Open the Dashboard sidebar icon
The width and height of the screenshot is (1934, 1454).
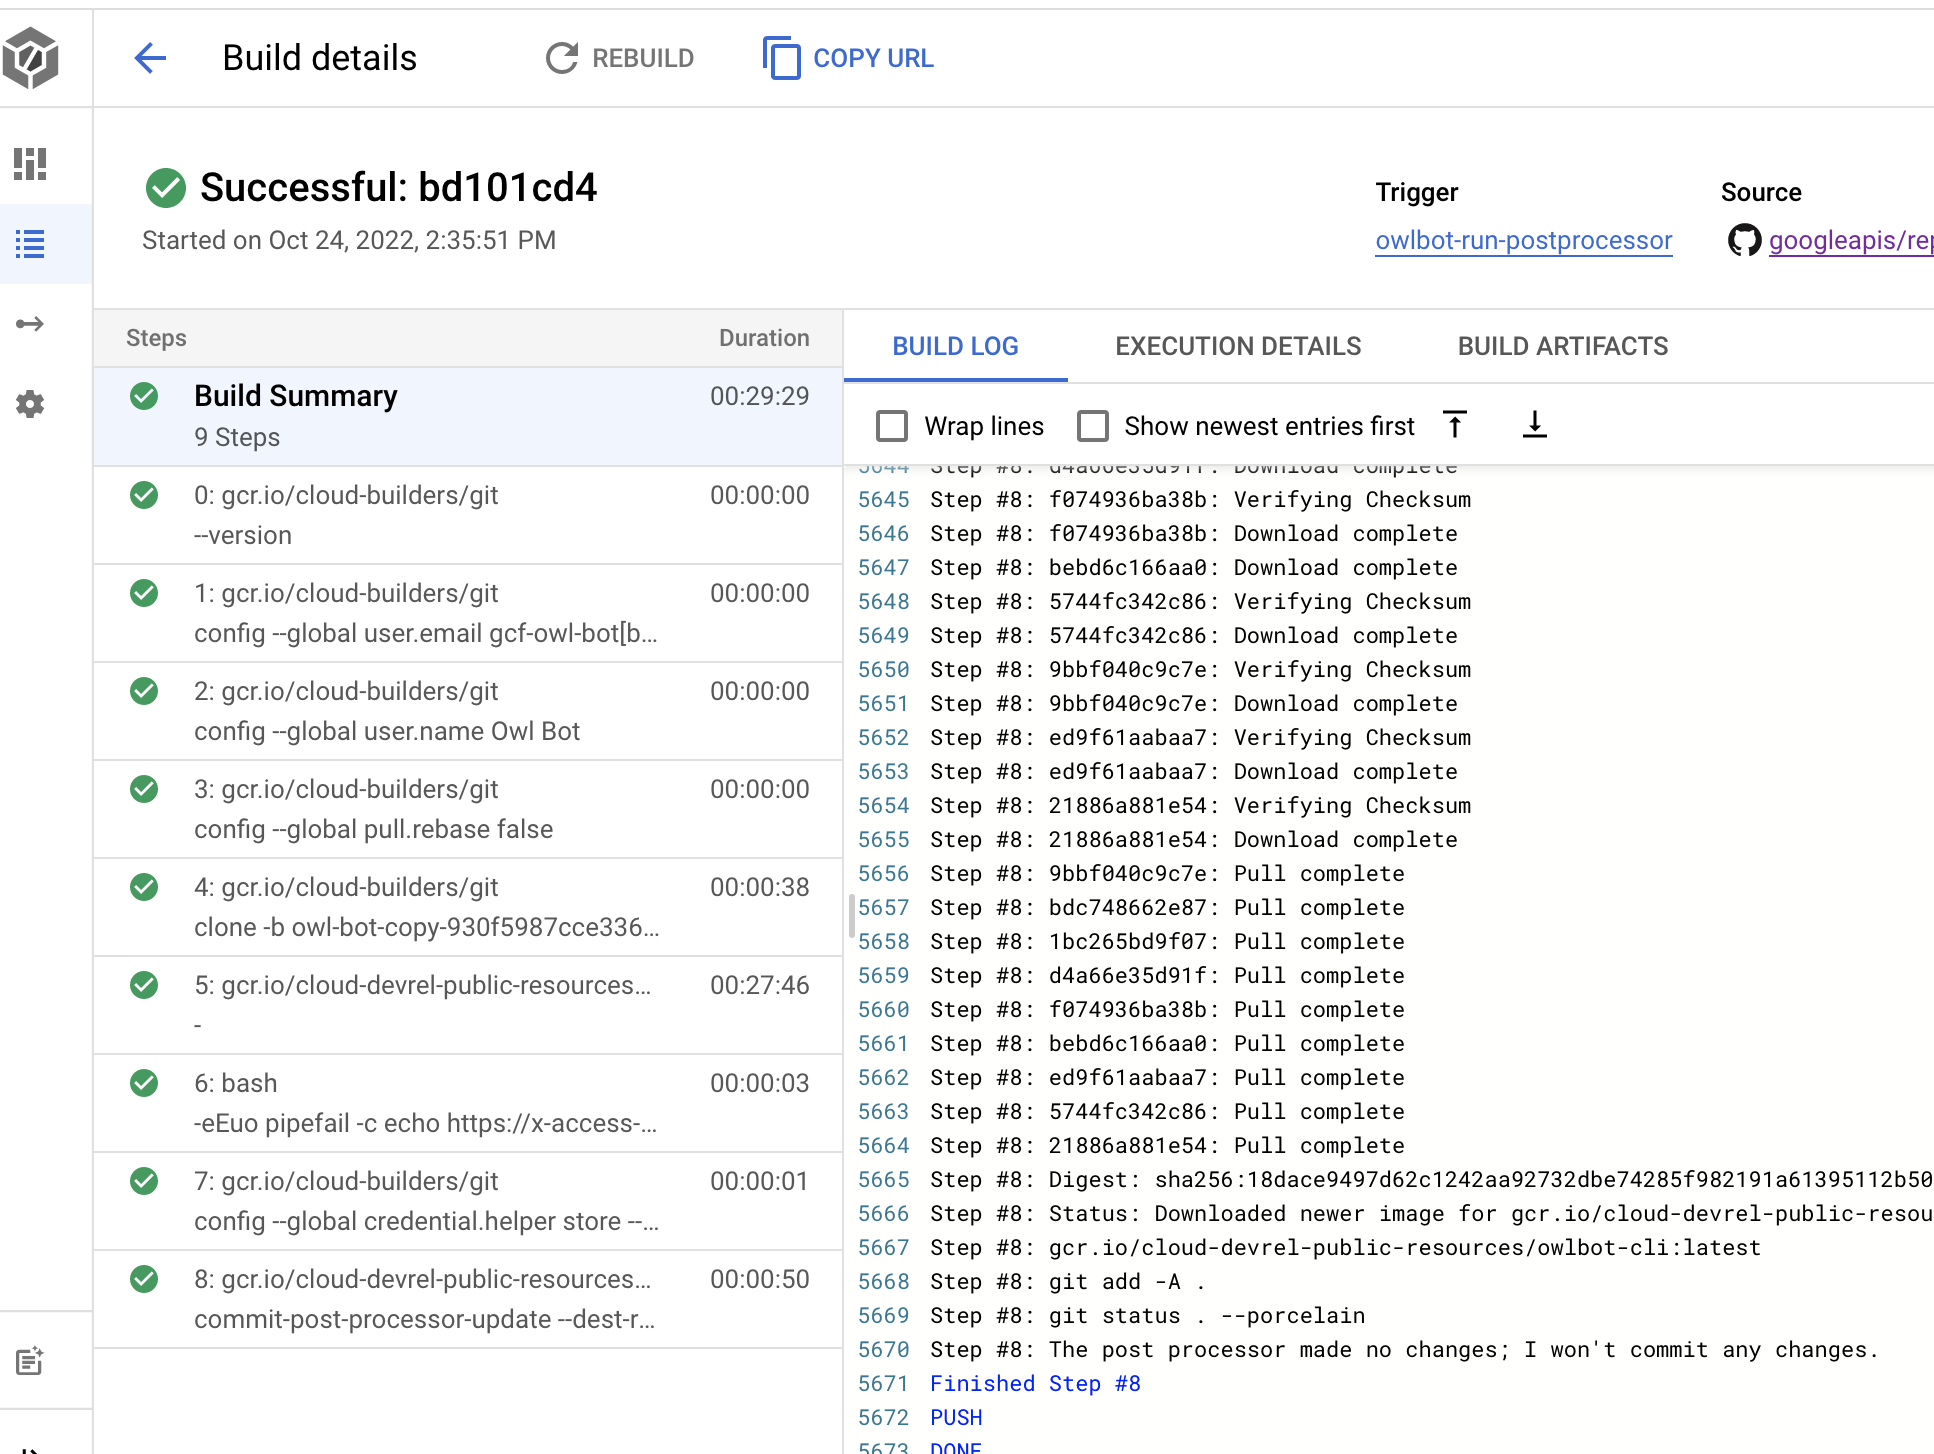tap(30, 163)
